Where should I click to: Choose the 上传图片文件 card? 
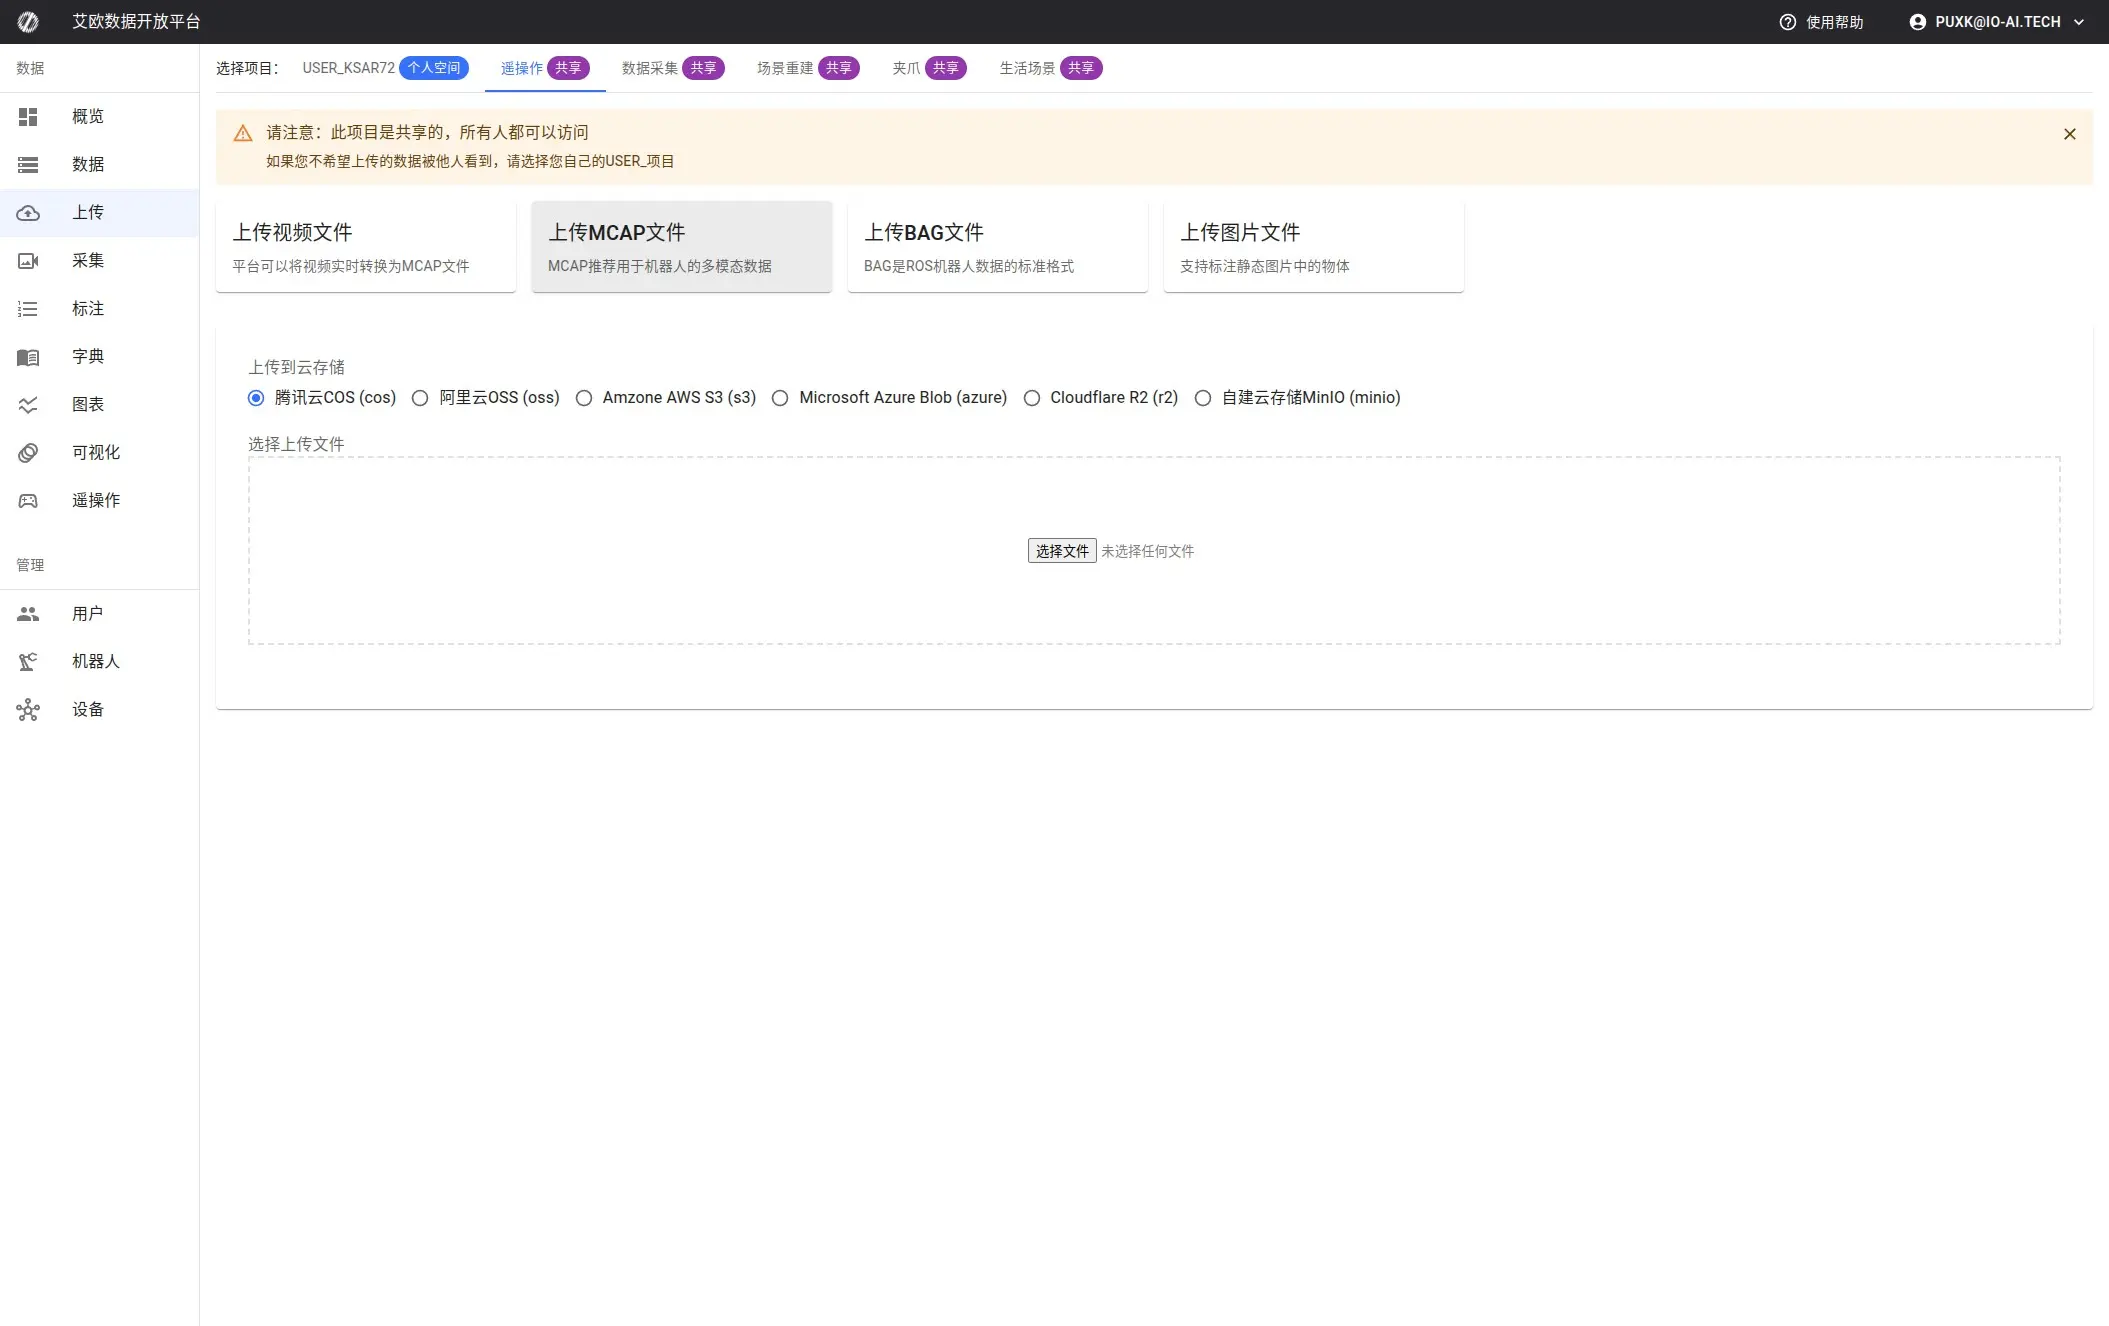(x=1314, y=247)
